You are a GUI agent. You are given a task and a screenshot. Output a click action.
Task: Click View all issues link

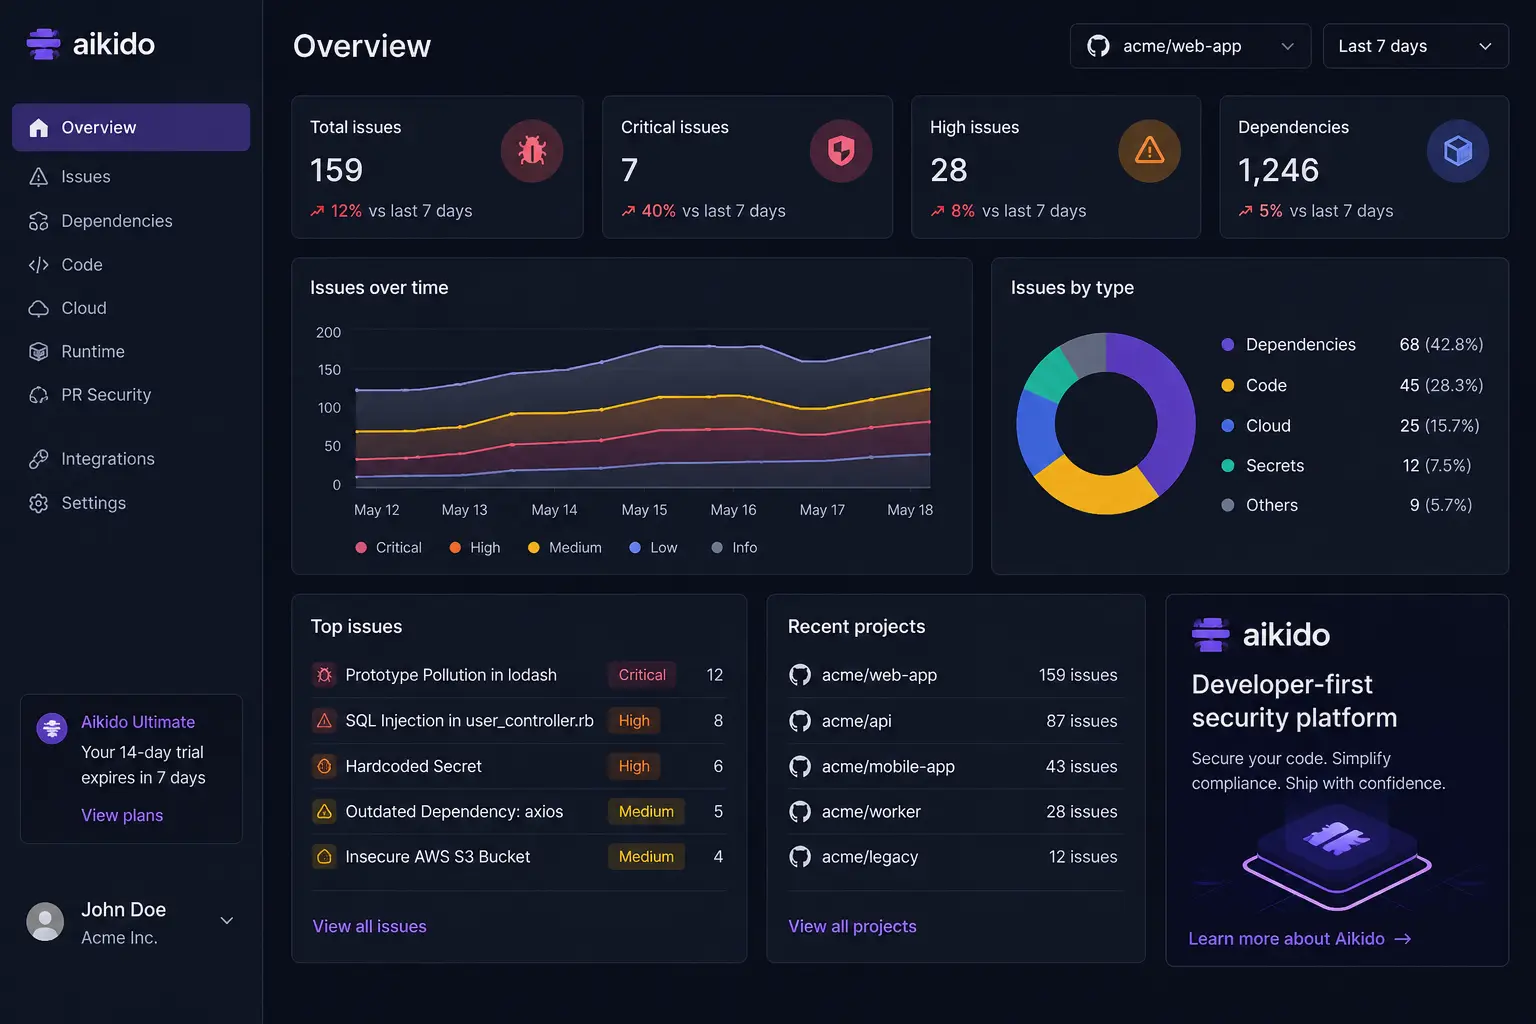tap(370, 927)
